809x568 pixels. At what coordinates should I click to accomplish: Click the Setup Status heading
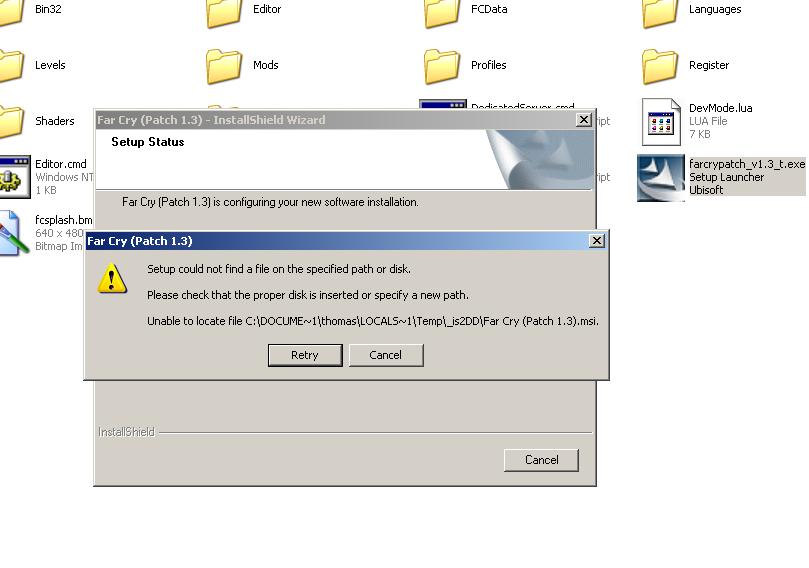tap(148, 142)
